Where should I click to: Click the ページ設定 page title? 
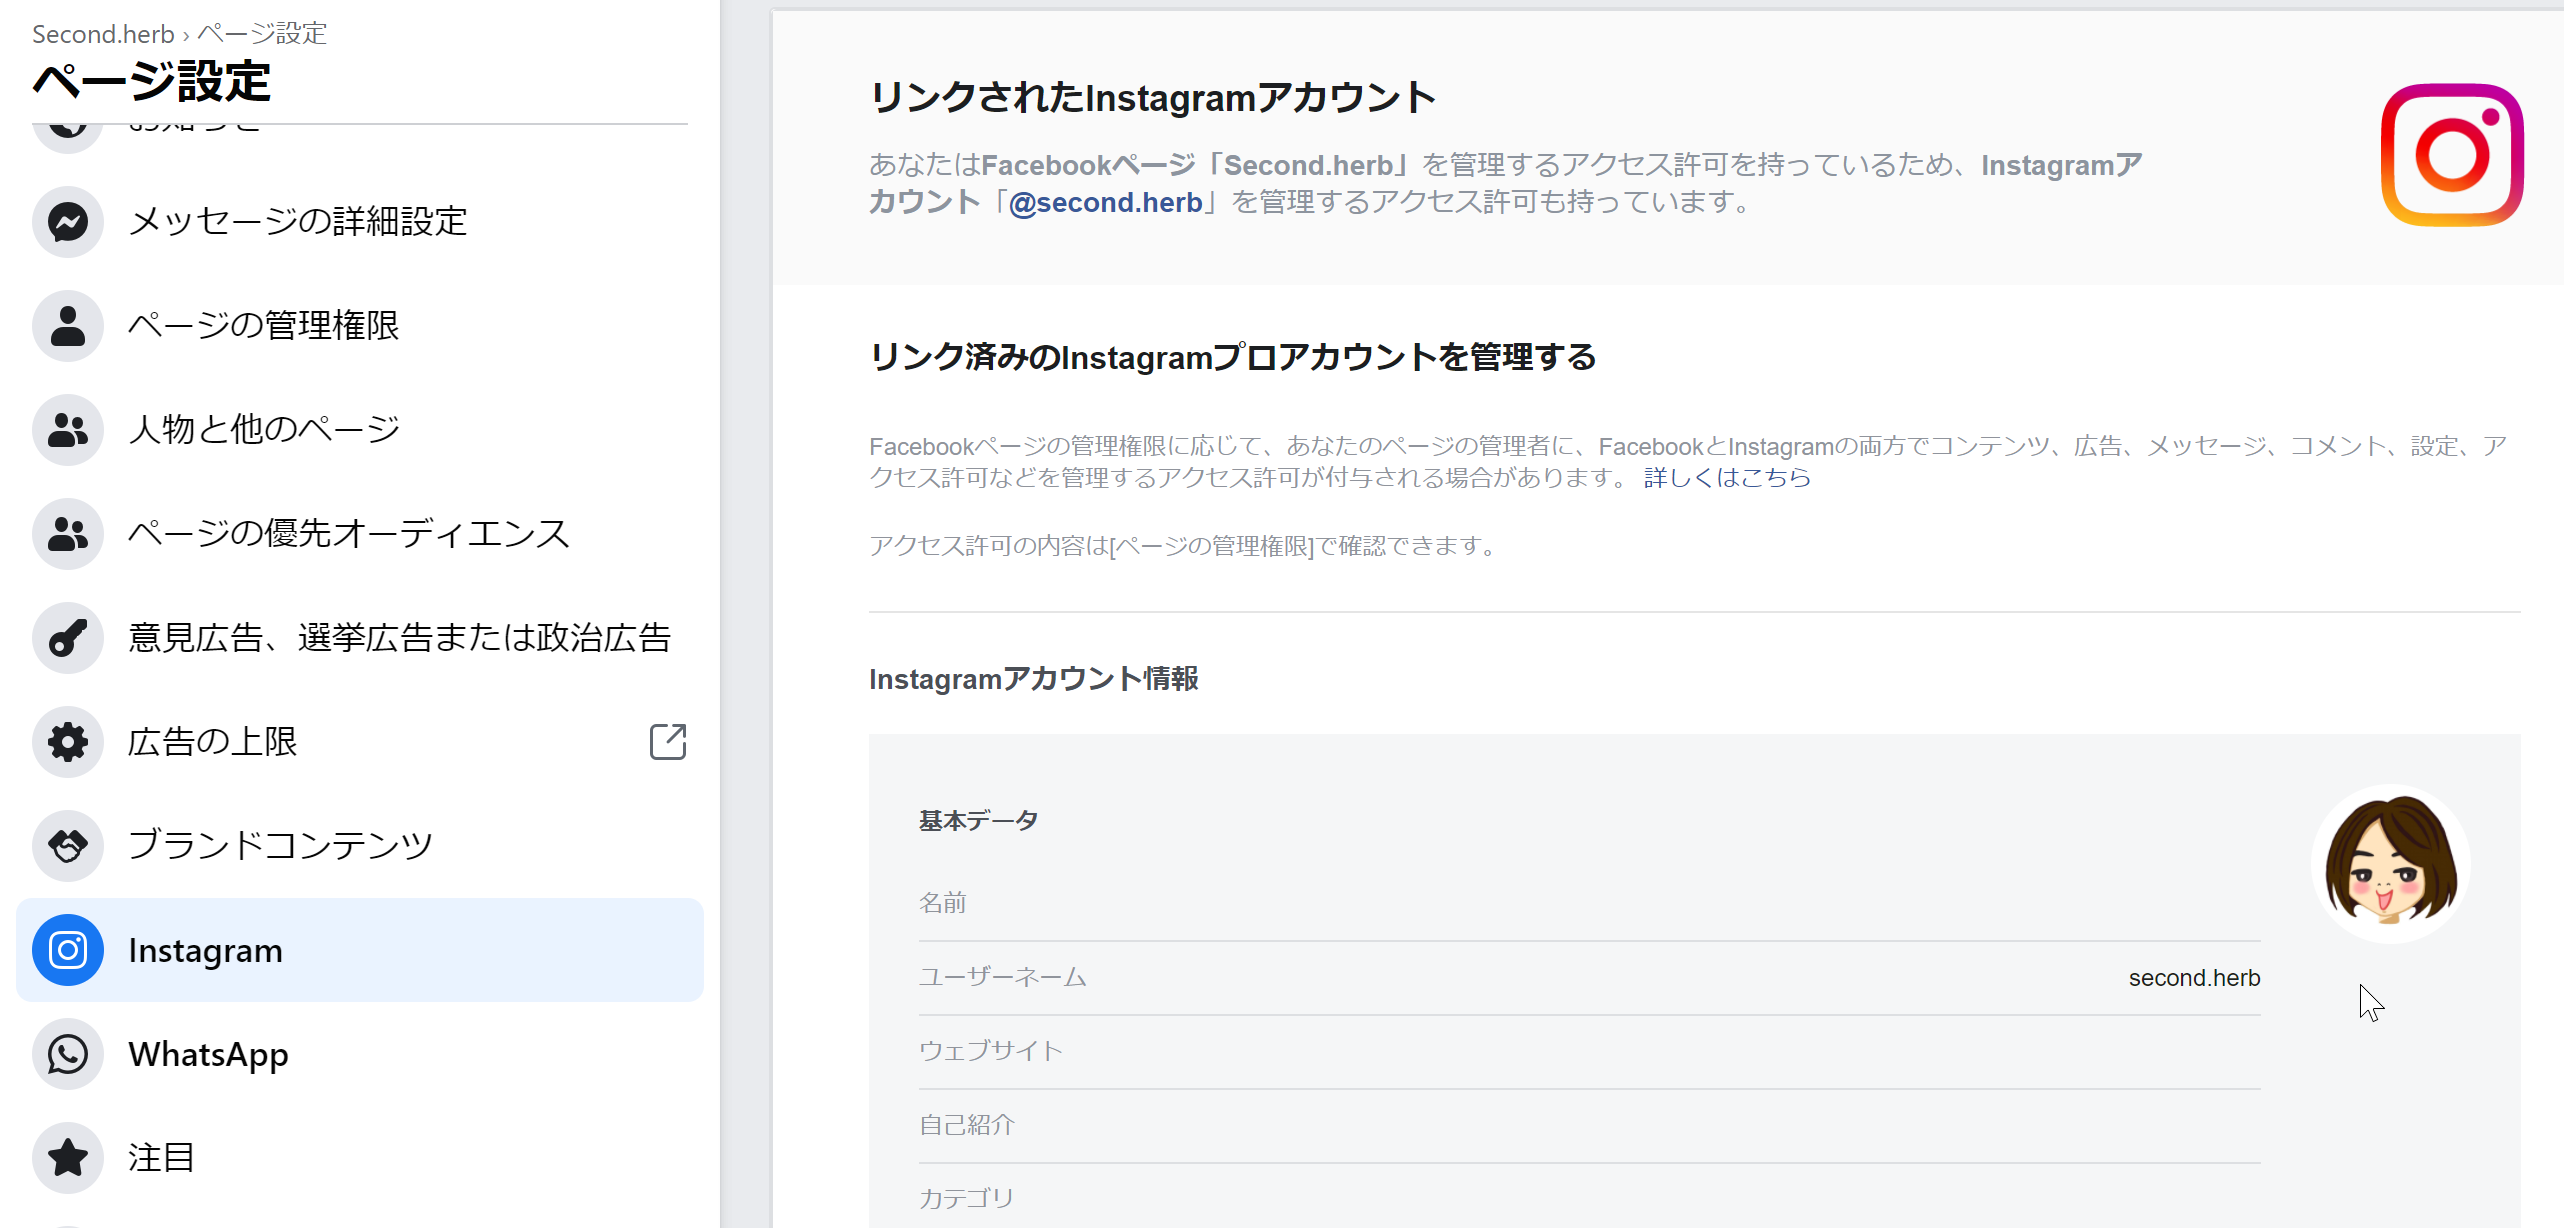pyautogui.click(x=152, y=81)
